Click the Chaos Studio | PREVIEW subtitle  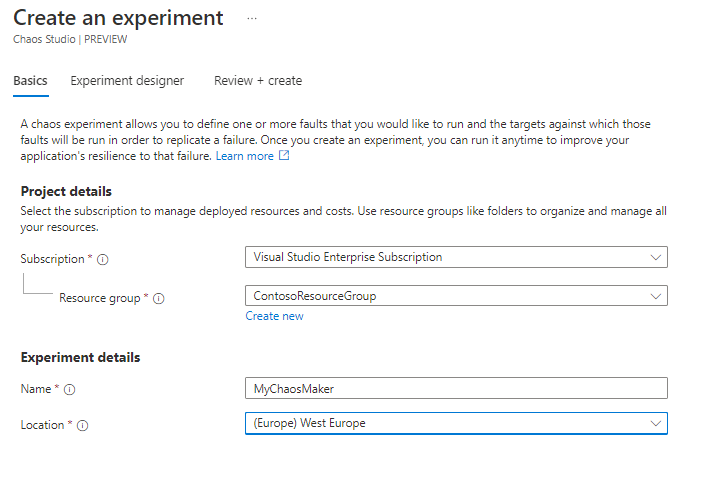click(x=70, y=40)
